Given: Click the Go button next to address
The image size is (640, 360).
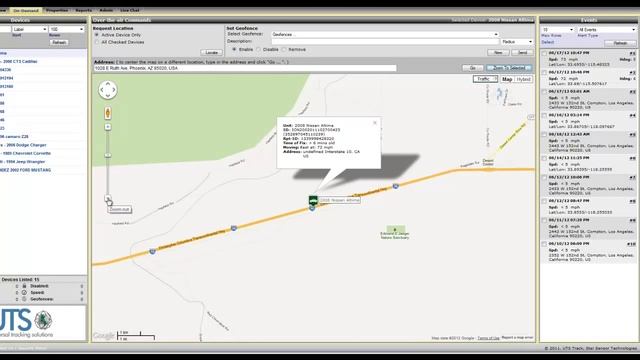Looking at the screenshot, I should pos(473,68).
